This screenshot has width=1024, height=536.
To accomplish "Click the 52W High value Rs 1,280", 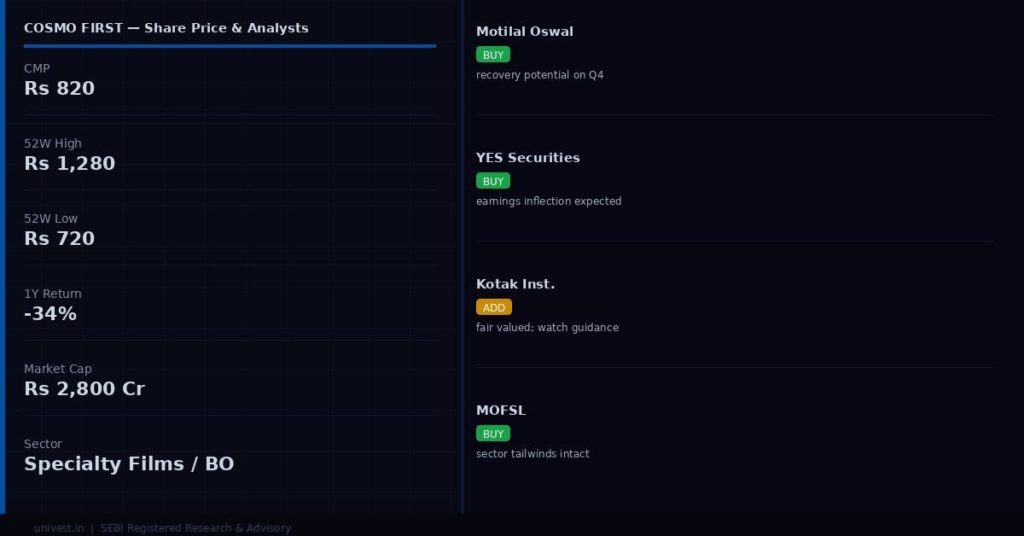I will click(70, 163).
